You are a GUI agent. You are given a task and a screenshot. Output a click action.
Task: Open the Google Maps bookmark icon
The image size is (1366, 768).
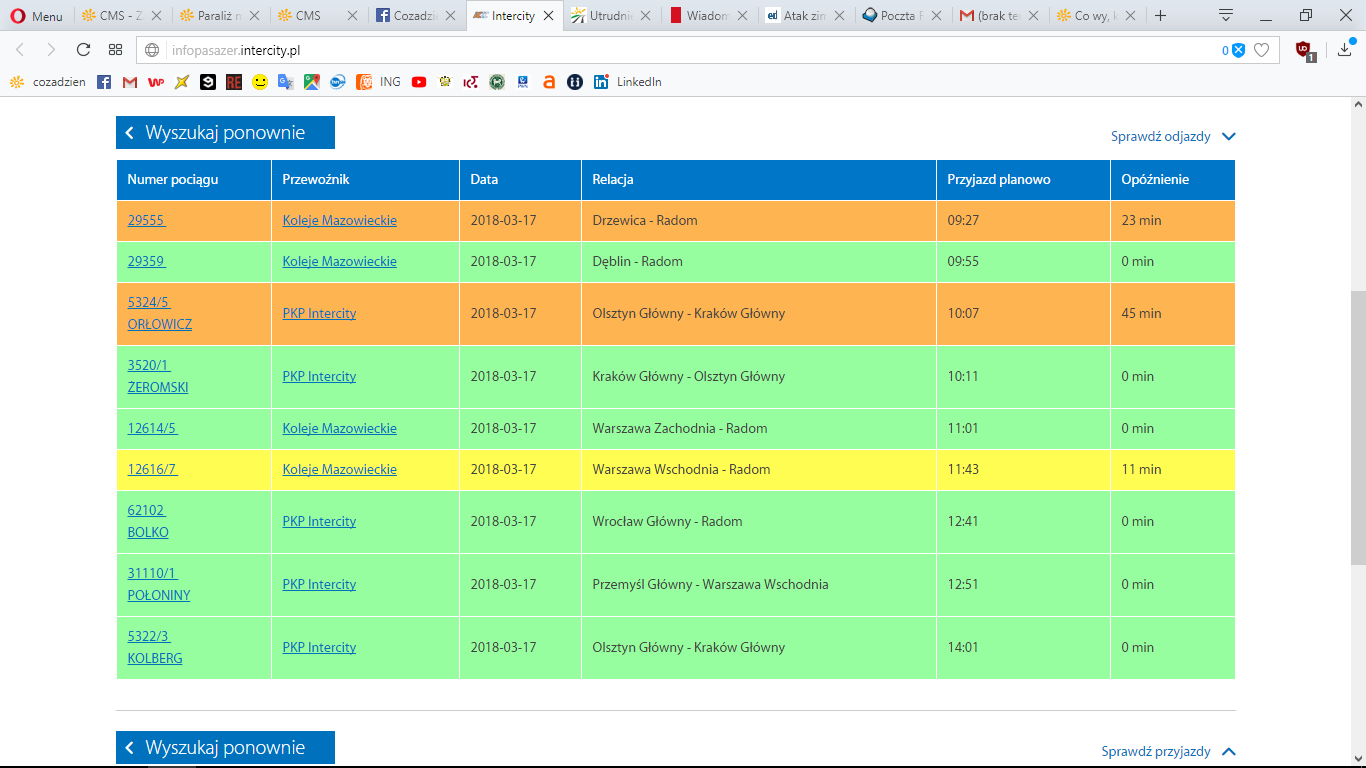coord(312,82)
